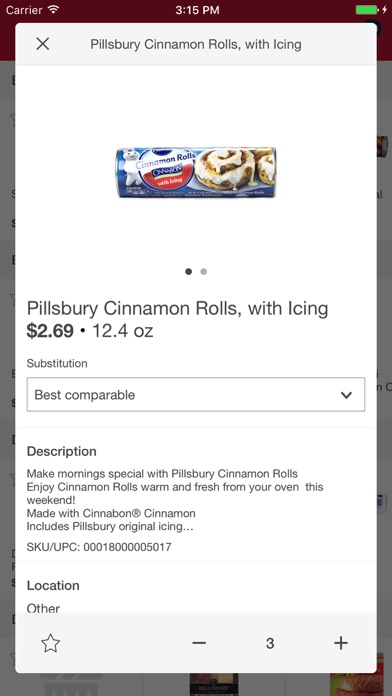
Task: Tap the Description section heading
Action: pyautogui.click(x=62, y=451)
